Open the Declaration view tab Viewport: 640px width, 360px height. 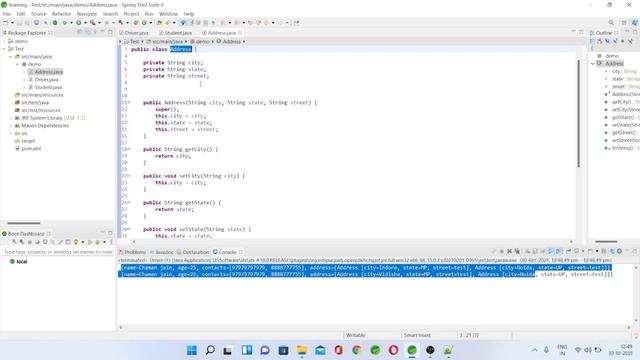point(196,252)
